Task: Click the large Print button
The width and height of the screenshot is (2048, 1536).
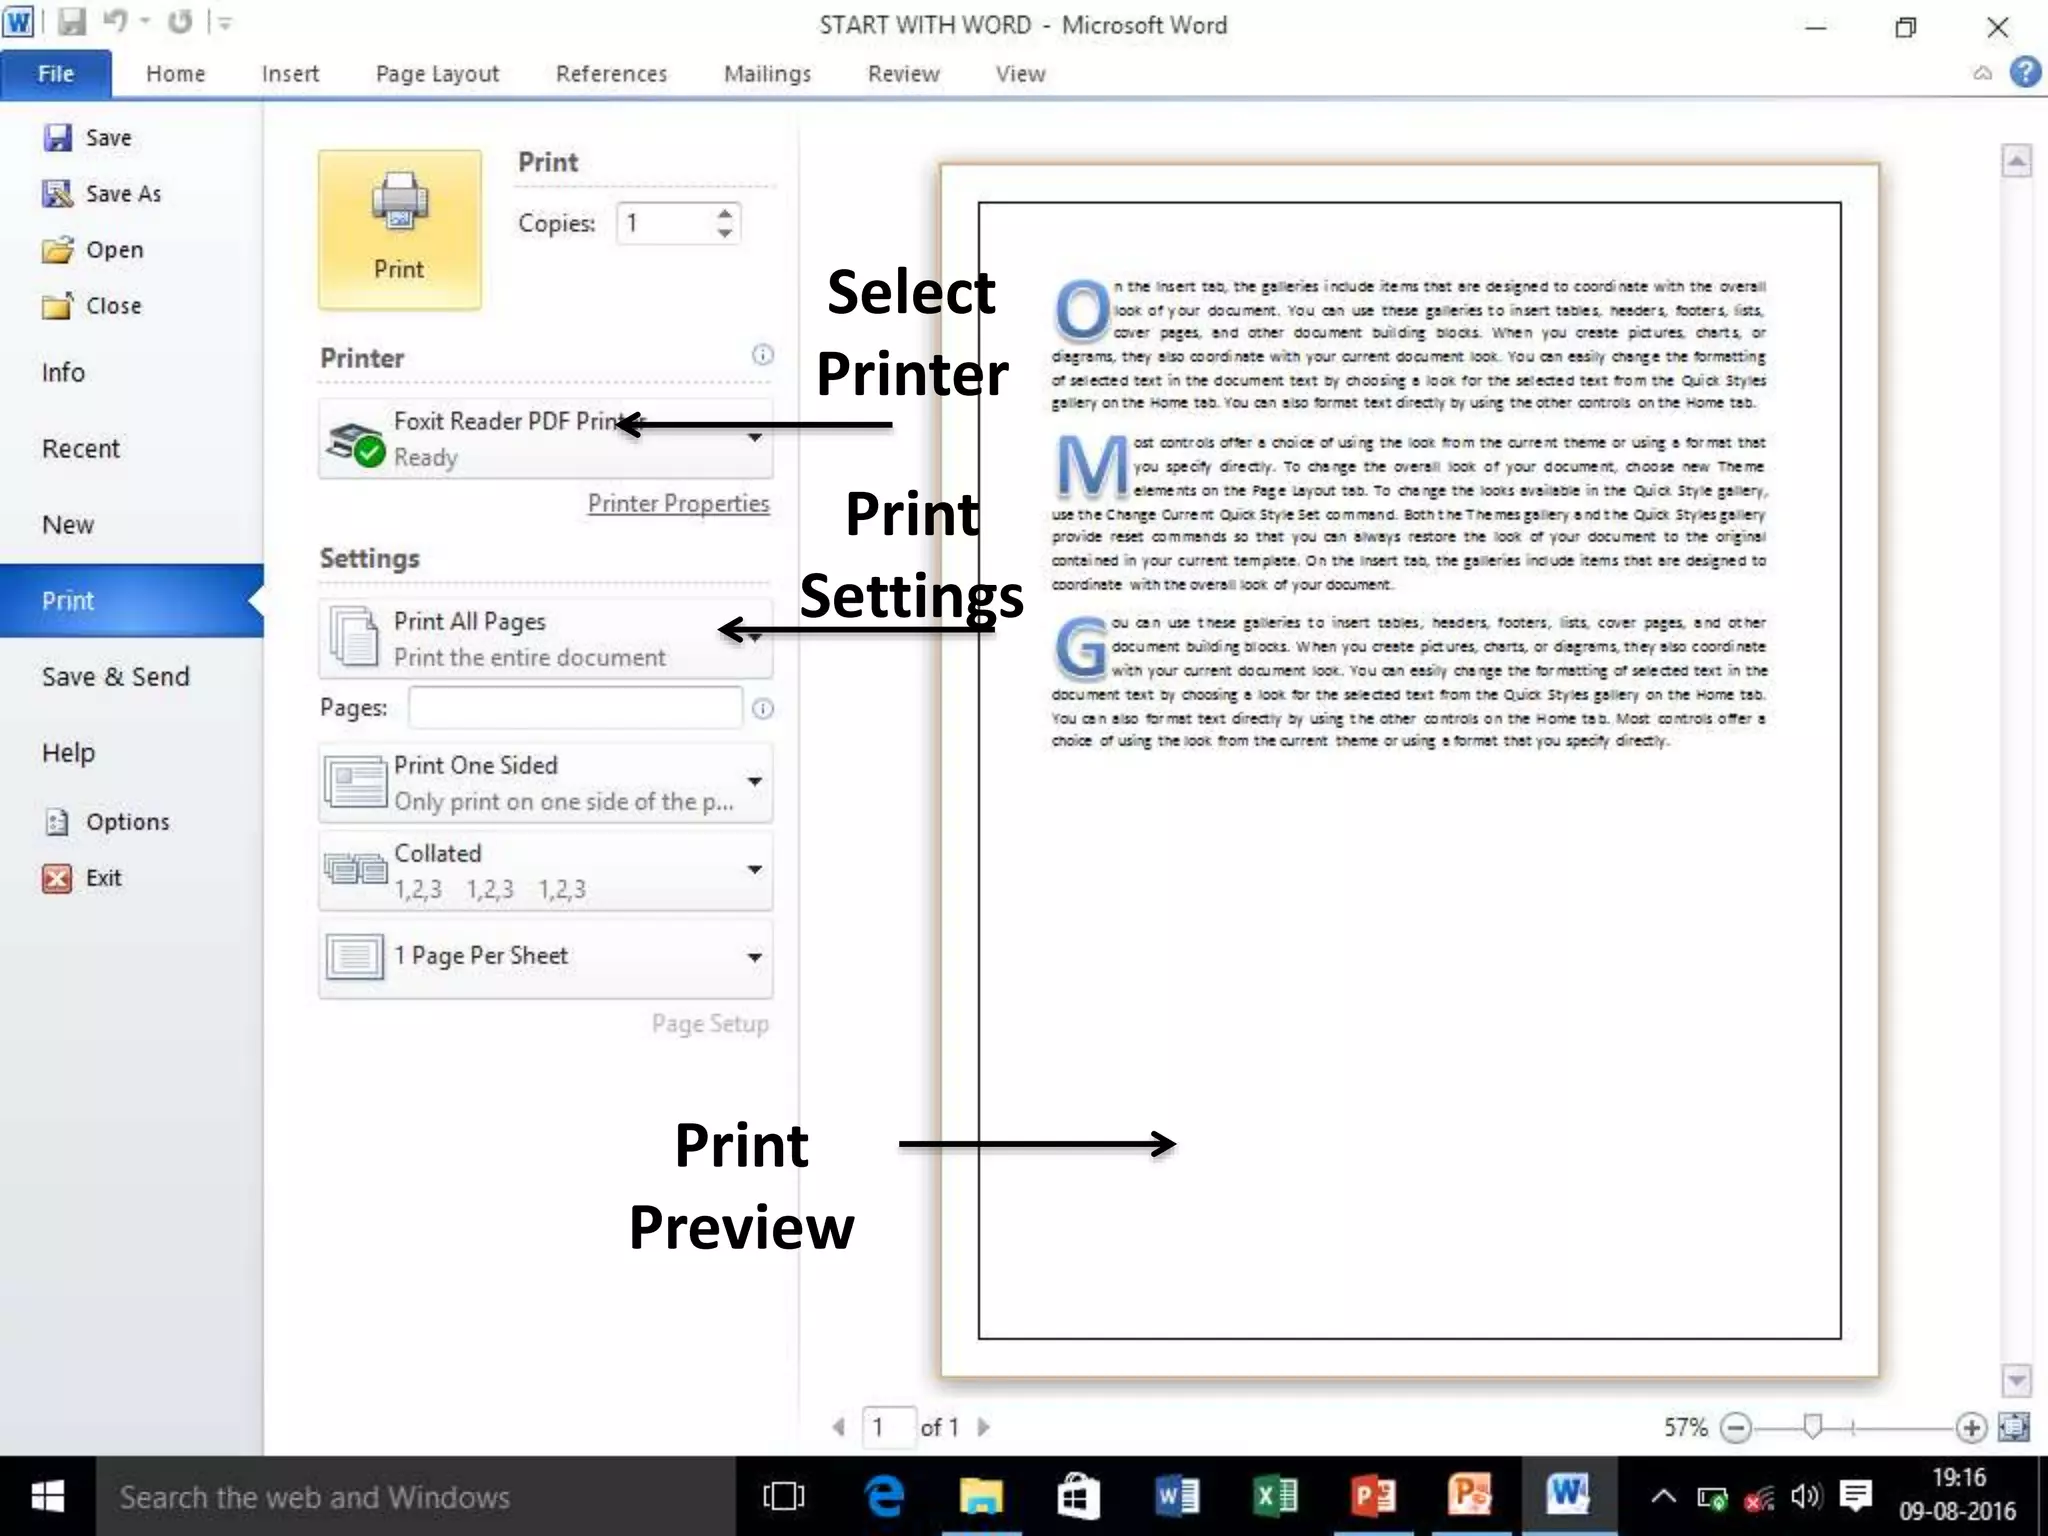Action: pyautogui.click(x=399, y=229)
